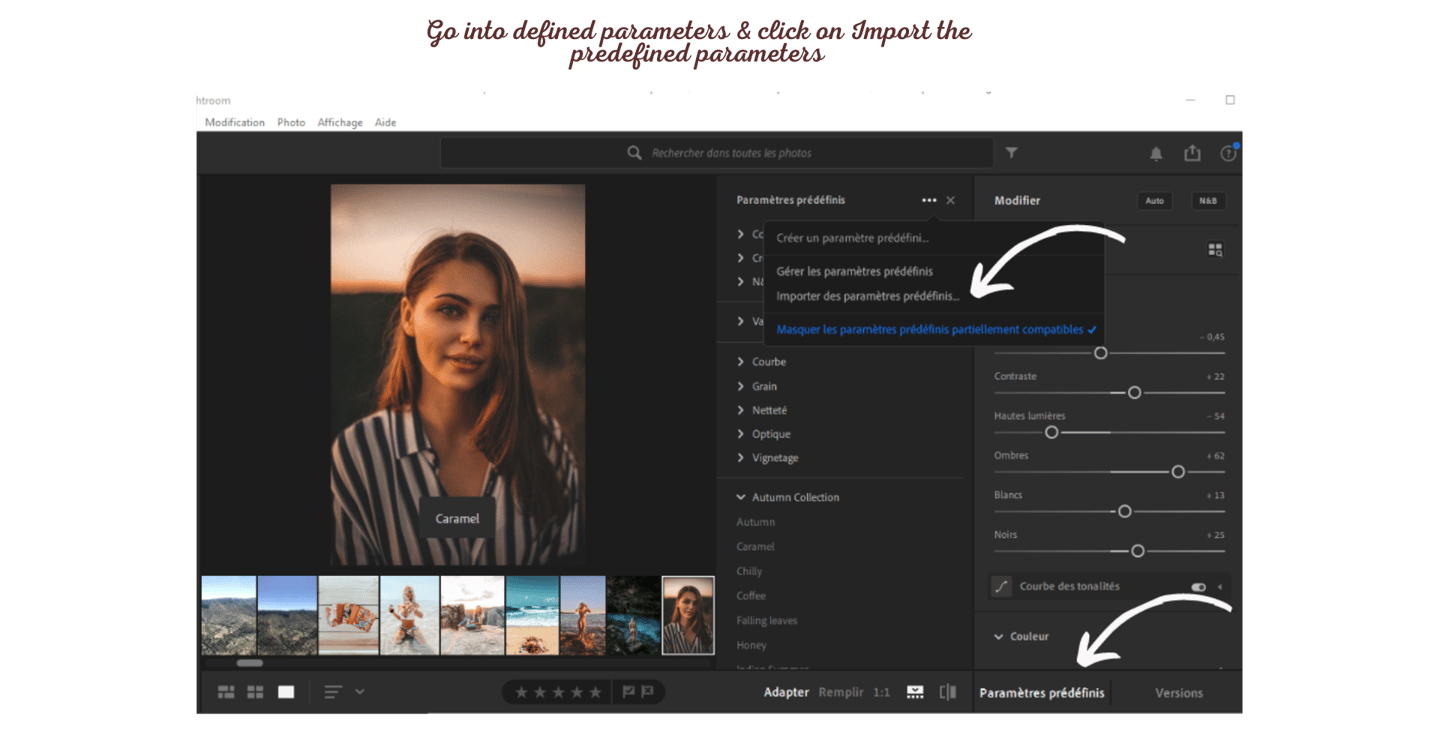Screen dimensions: 1440x733
Task: Toggle the Courbe des tonalités switch
Action: pos(1198,587)
